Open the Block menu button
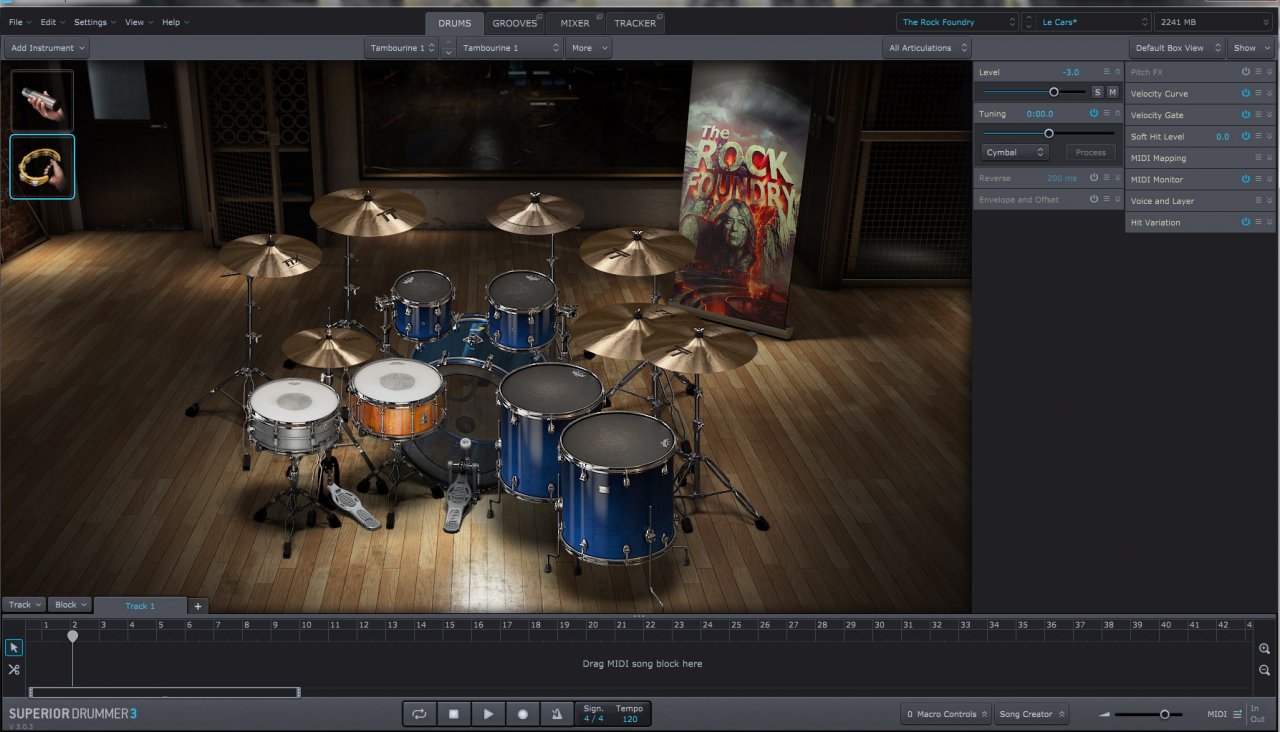Screen dimensions: 1280x732 [x=70, y=605]
